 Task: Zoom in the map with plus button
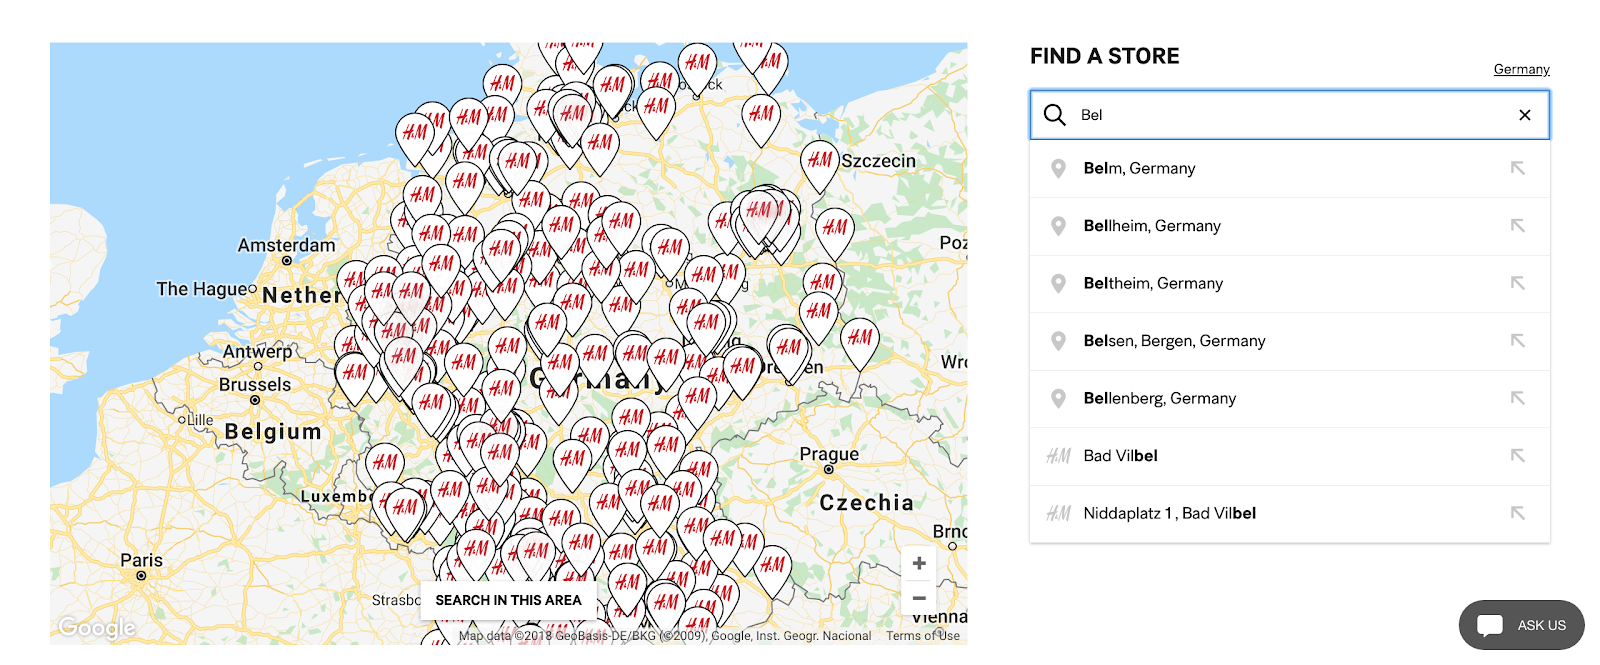pyautogui.click(x=919, y=563)
